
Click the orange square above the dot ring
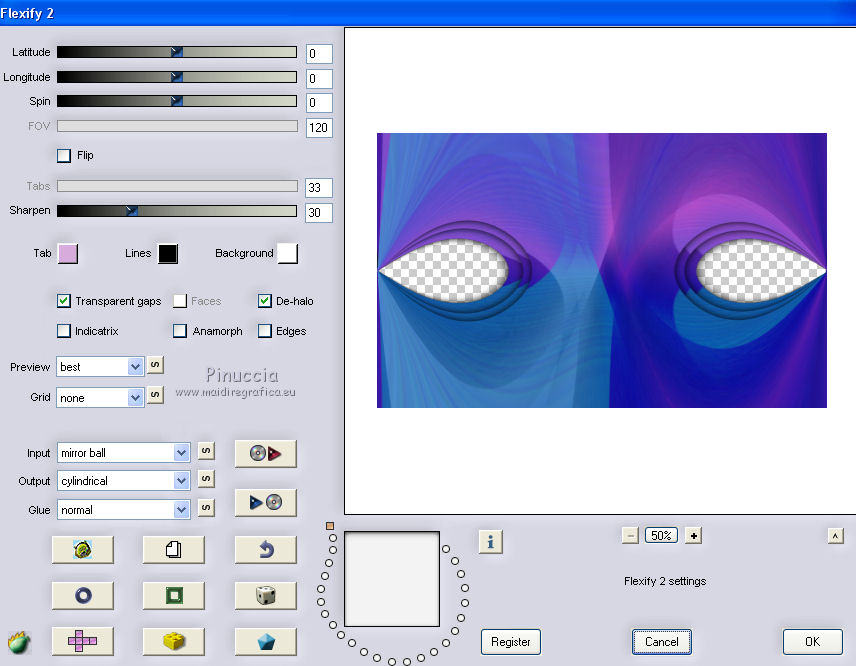pyautogui.click(x=330, y=526)
